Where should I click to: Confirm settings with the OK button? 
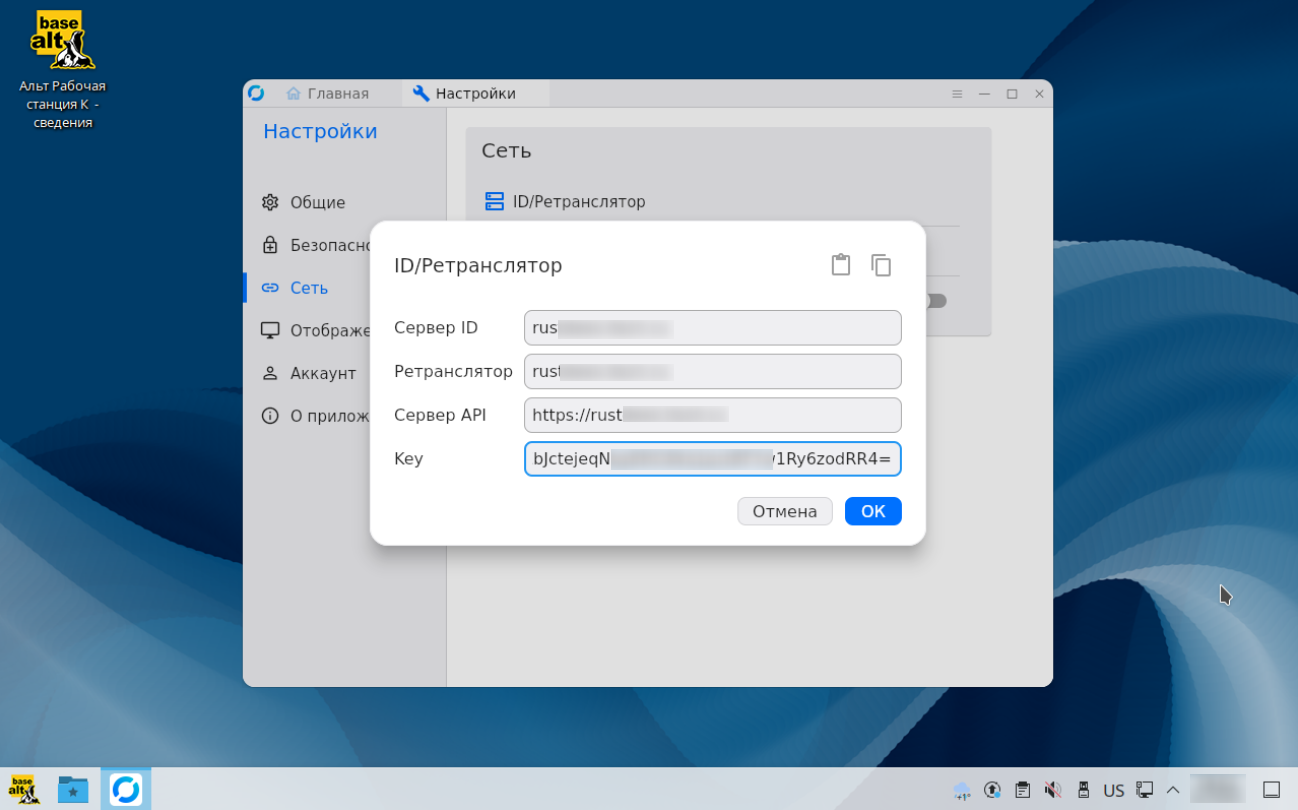pyautogui.click(x=872, y=511)
